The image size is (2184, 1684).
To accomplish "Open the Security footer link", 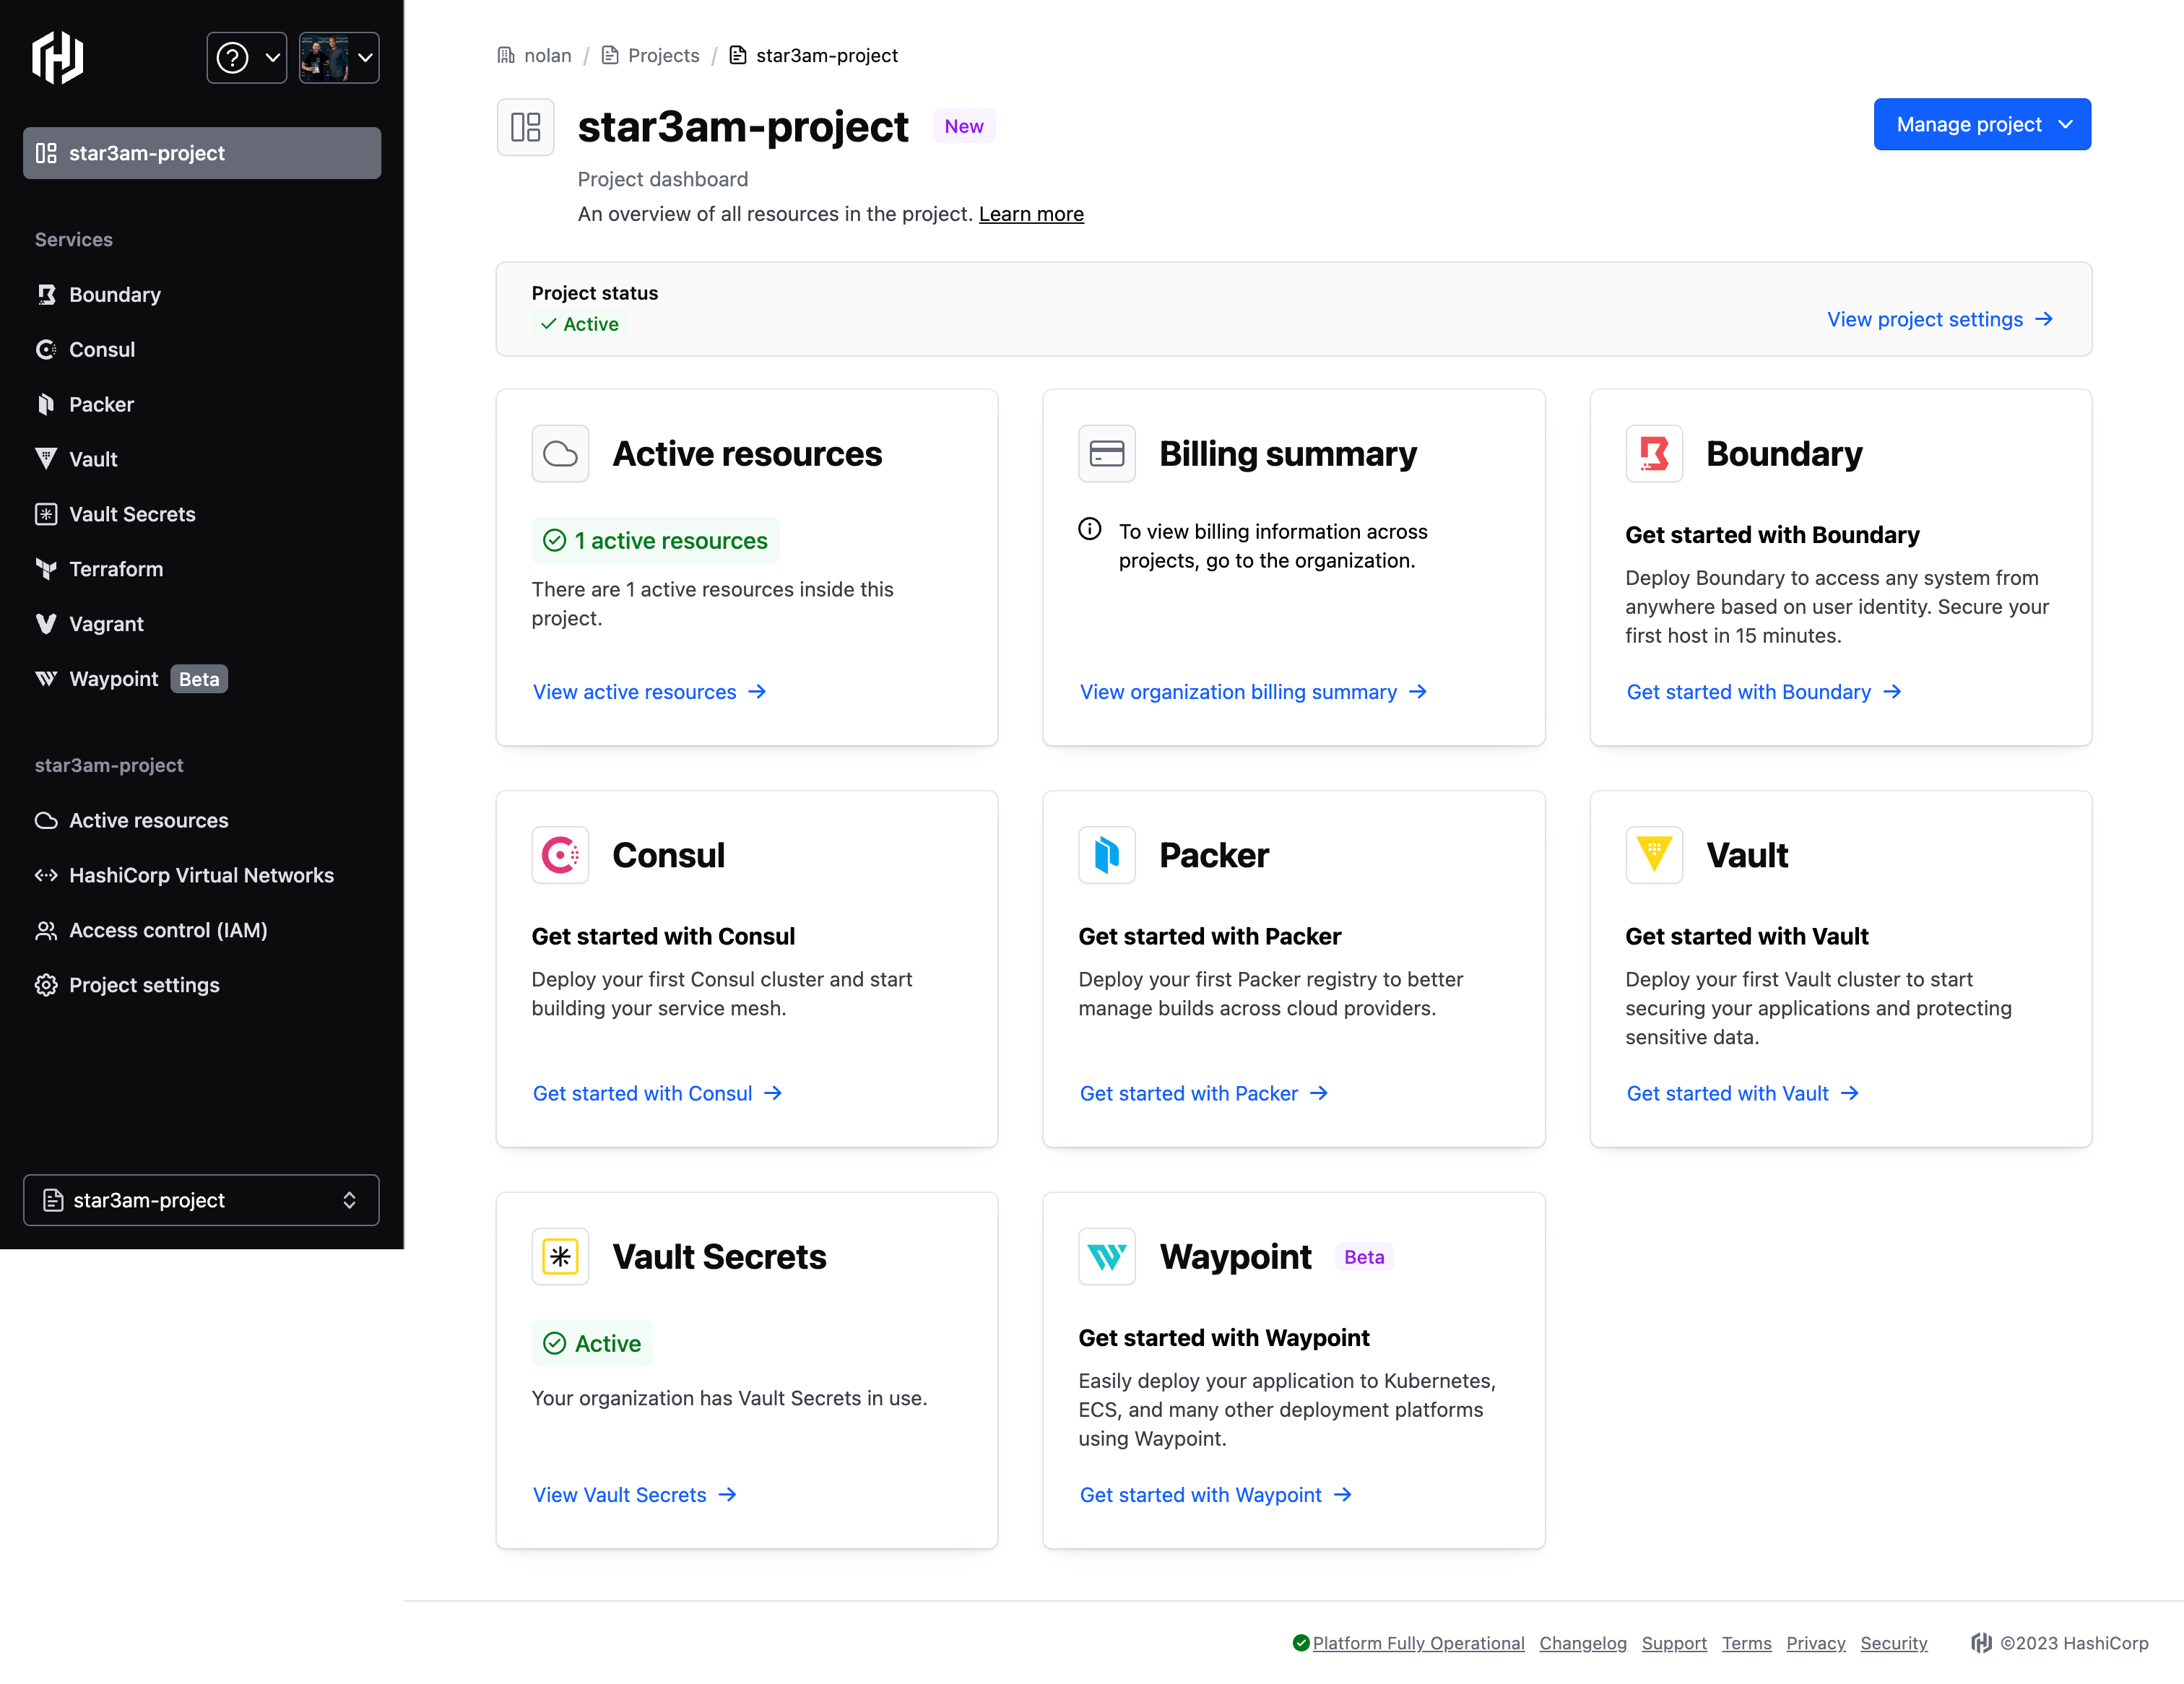I will pyautogui.click(x=1893, y=1643).
